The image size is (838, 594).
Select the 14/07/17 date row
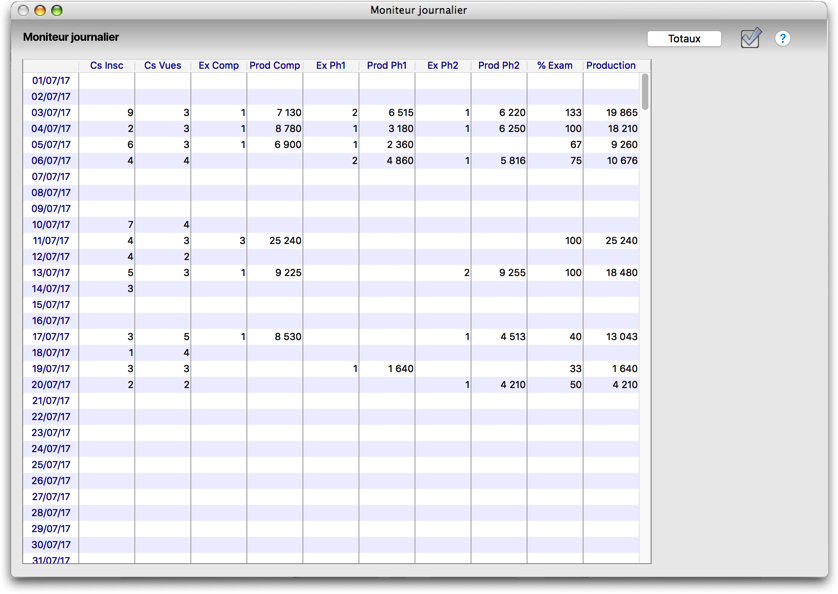331,289
